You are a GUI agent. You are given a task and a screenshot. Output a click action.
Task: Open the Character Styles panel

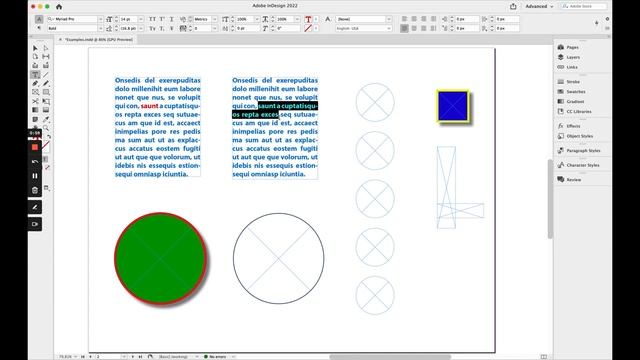point(582,165)
